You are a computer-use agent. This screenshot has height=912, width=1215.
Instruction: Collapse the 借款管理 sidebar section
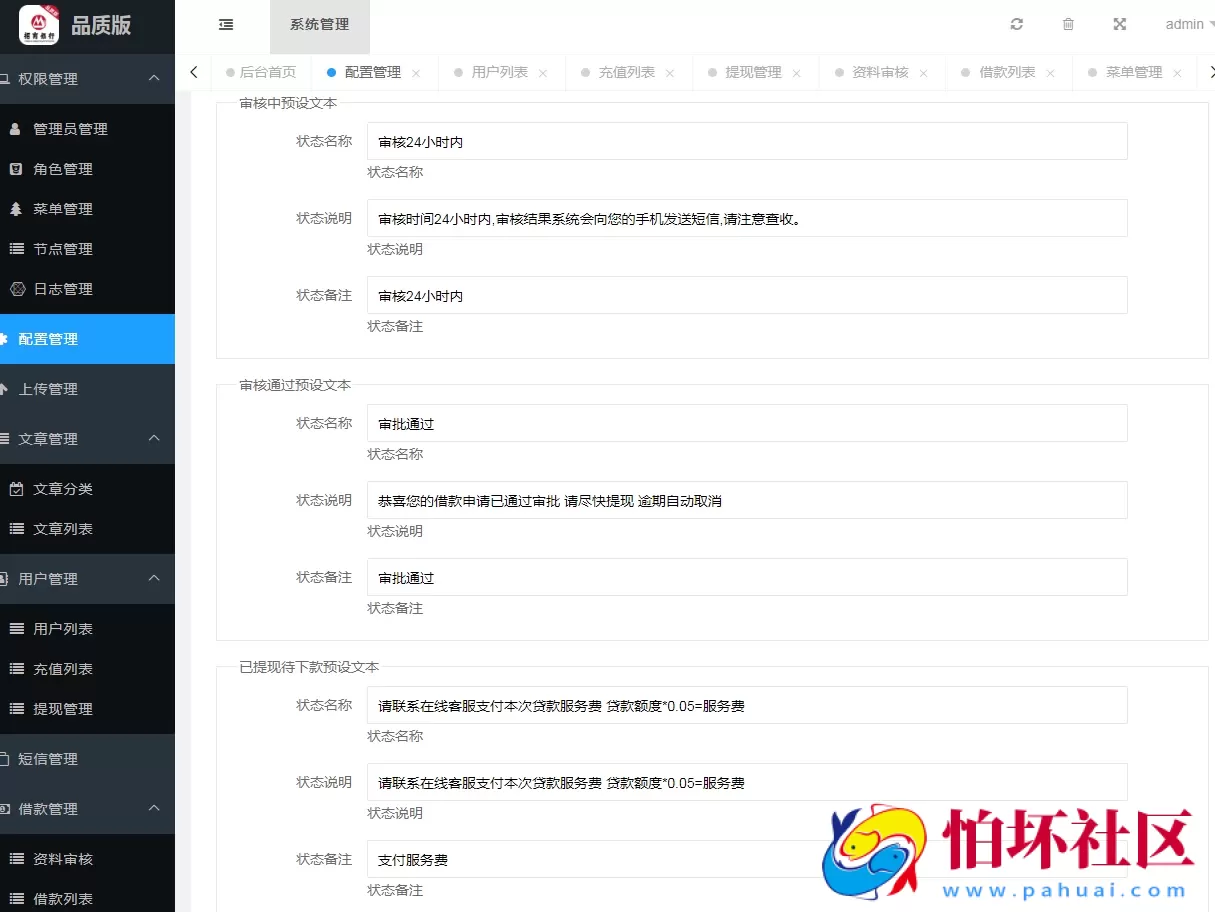[x=154, y=808]
